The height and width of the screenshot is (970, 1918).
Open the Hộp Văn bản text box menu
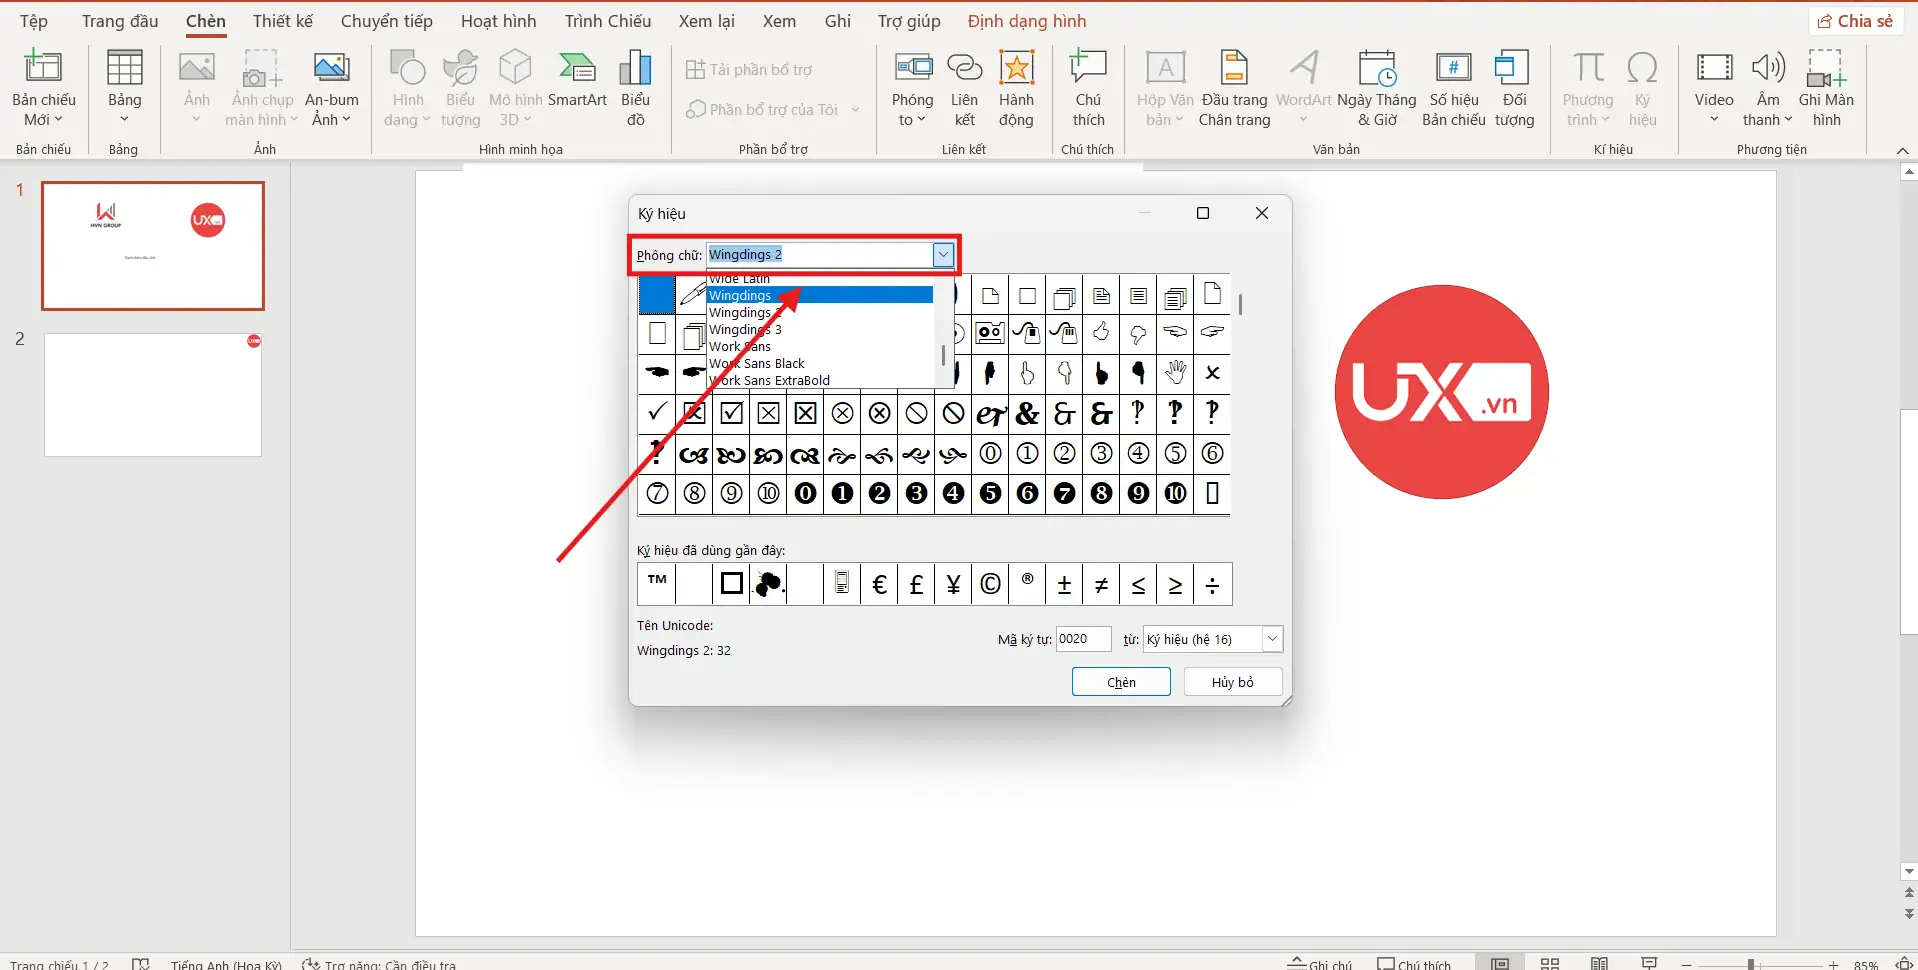[1165, 89]
